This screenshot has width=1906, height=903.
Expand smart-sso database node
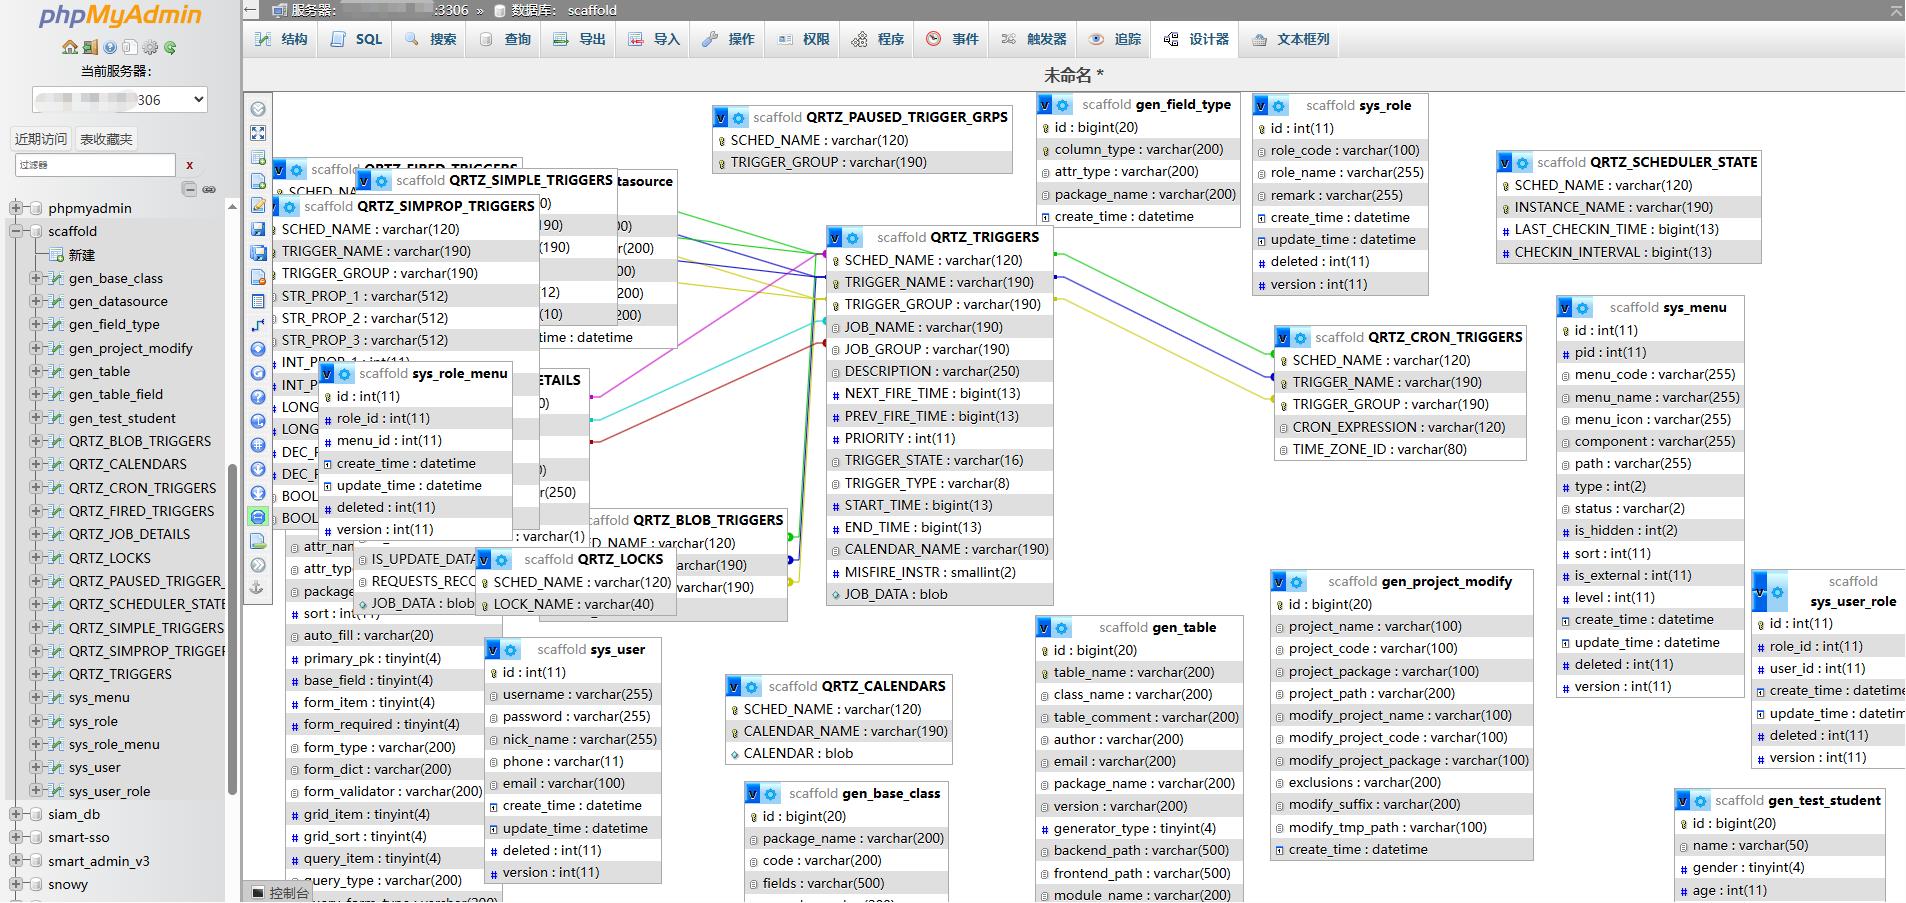click(15, 838)
